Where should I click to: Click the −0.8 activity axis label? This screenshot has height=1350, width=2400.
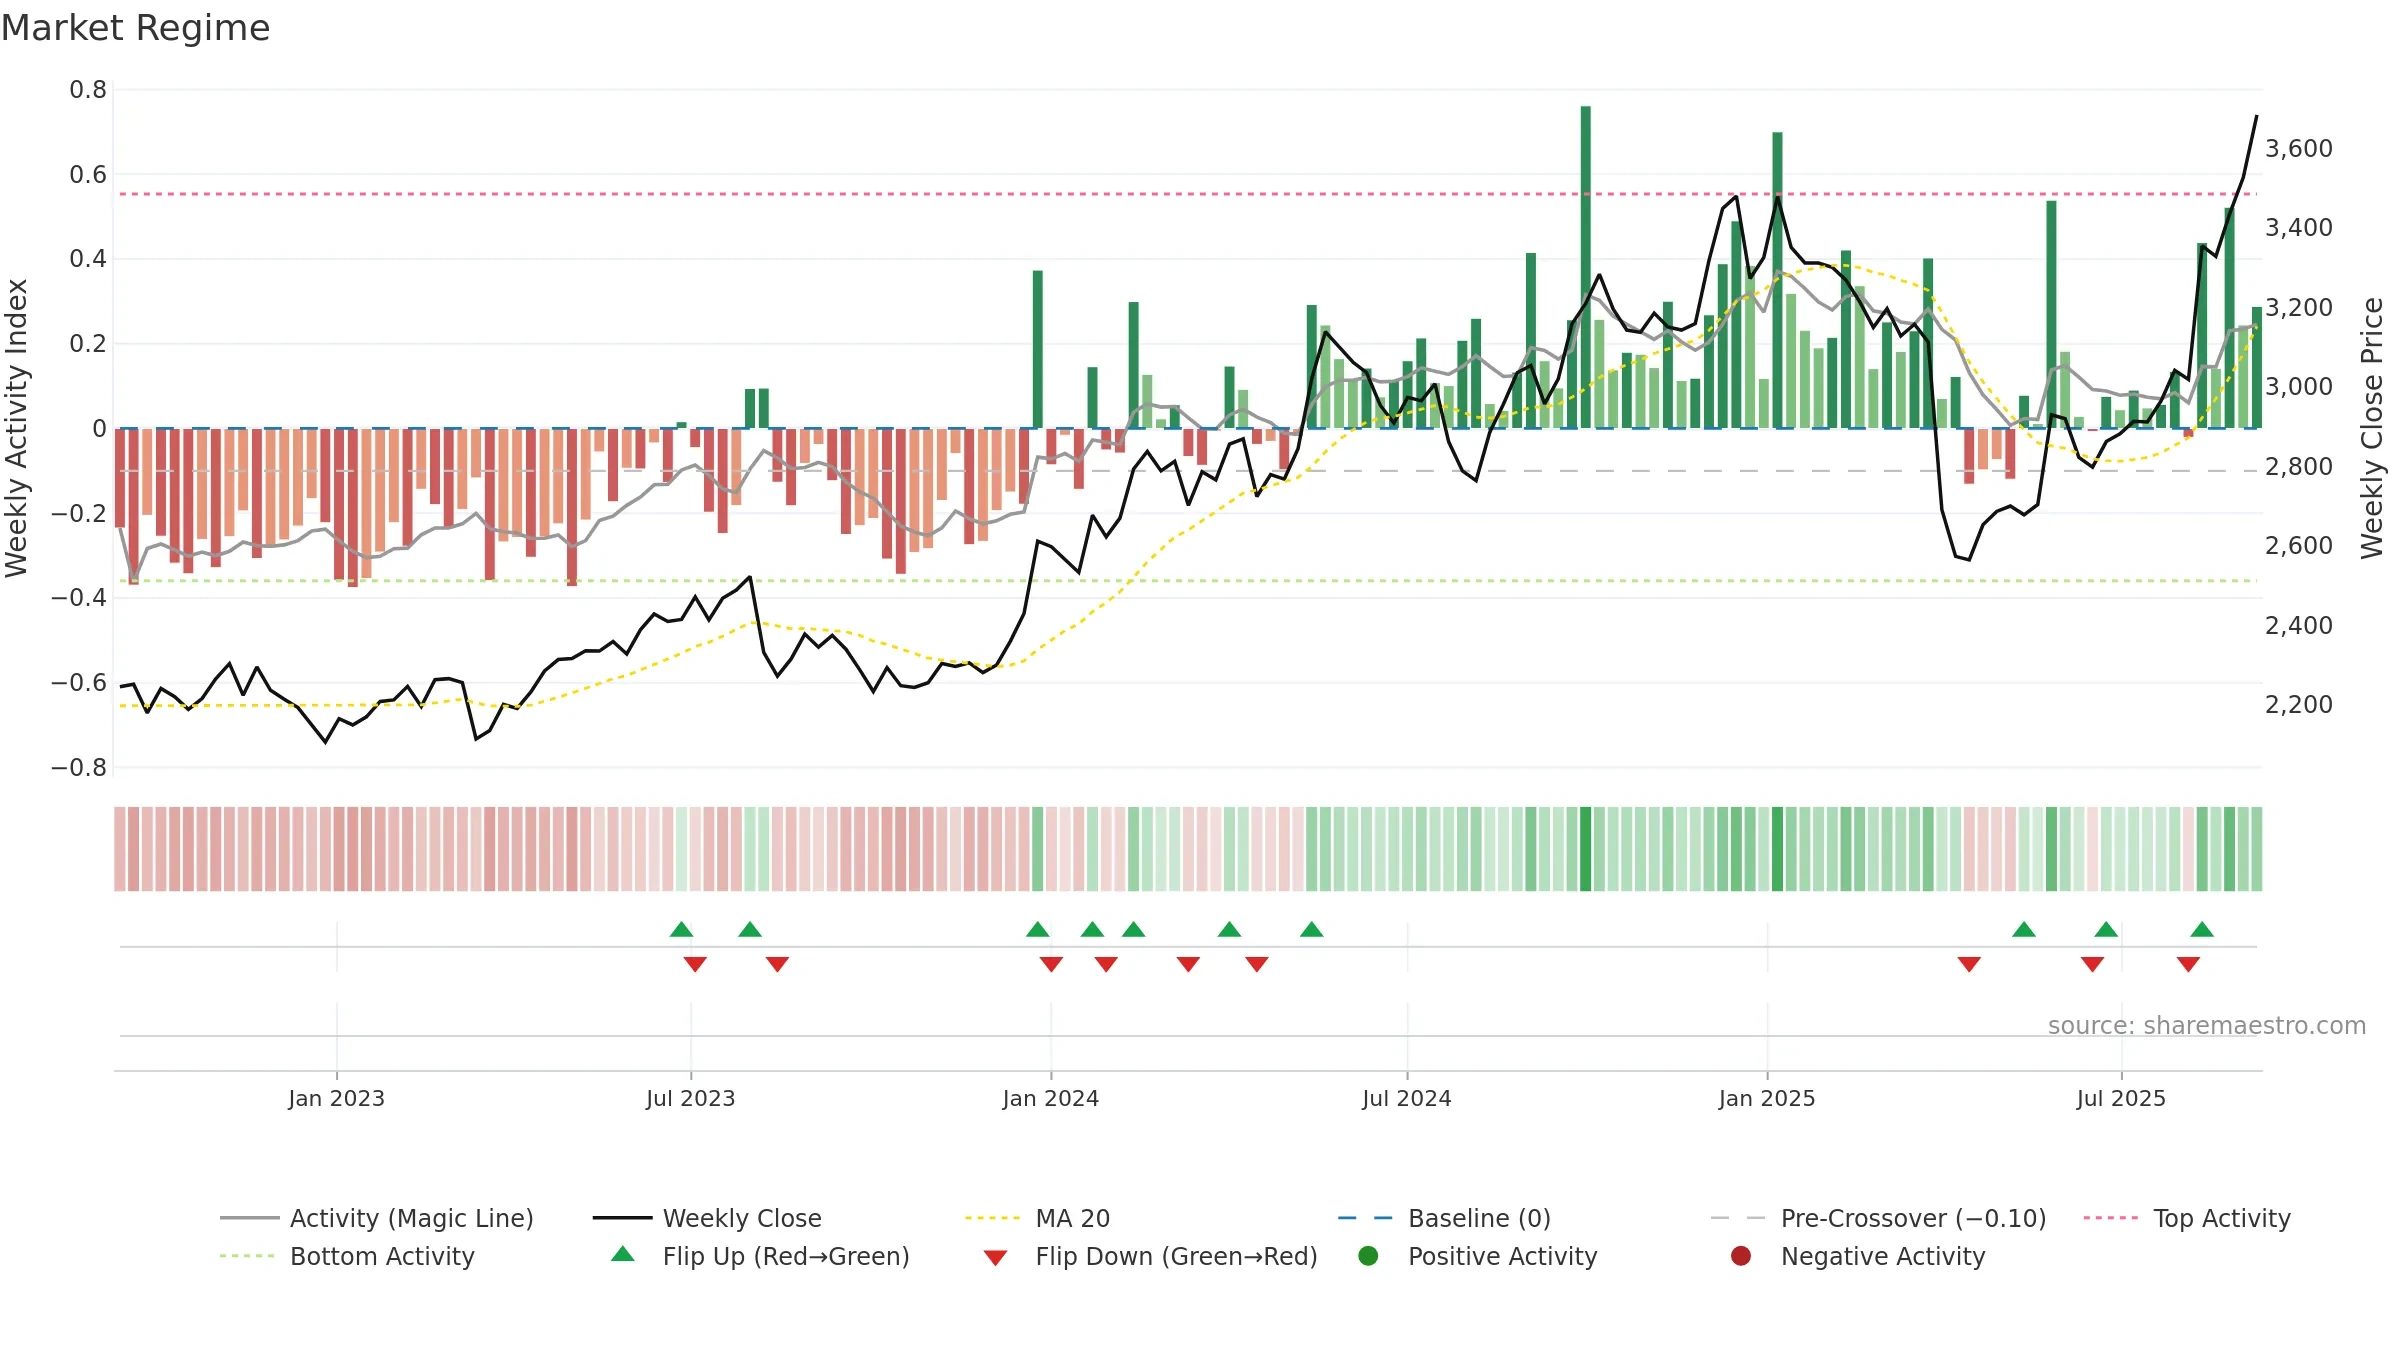tap(78, 768)
